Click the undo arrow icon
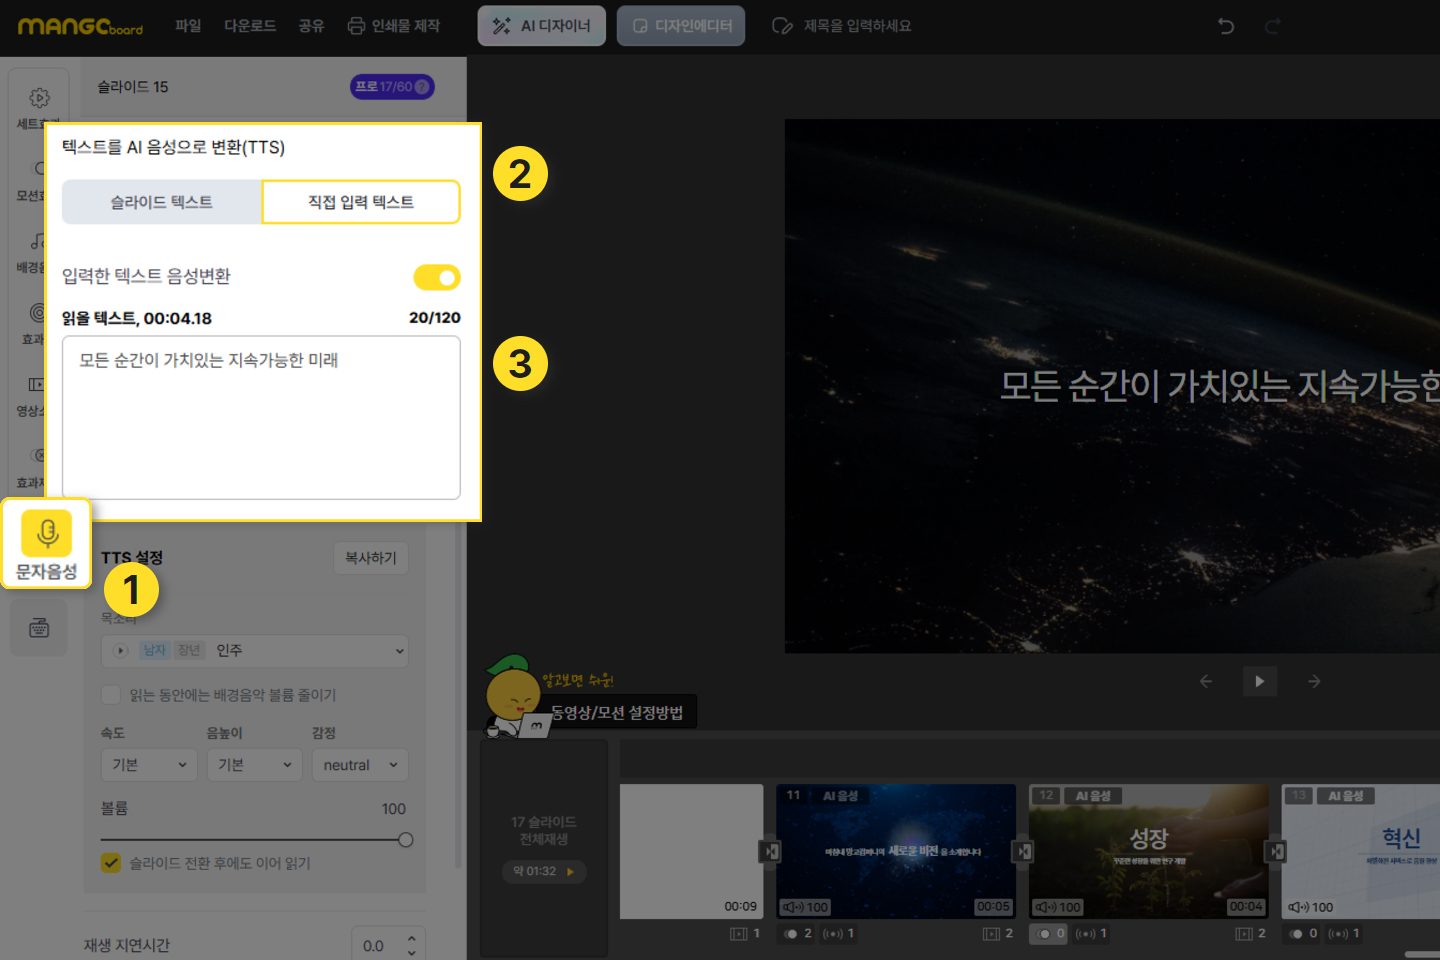Viewport: 1440px width, 960px height. [x=1226, y=26]
